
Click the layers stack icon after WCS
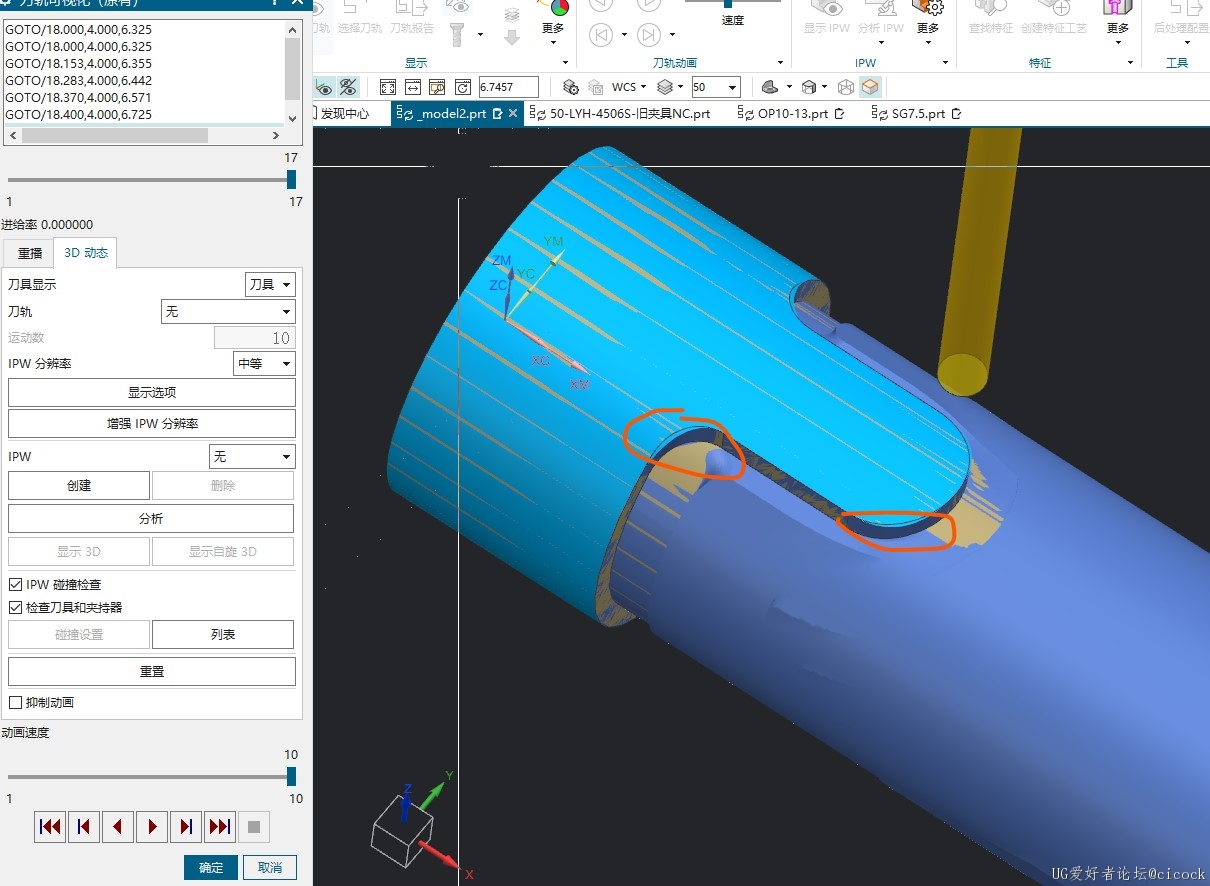click(x=665, y=87)
